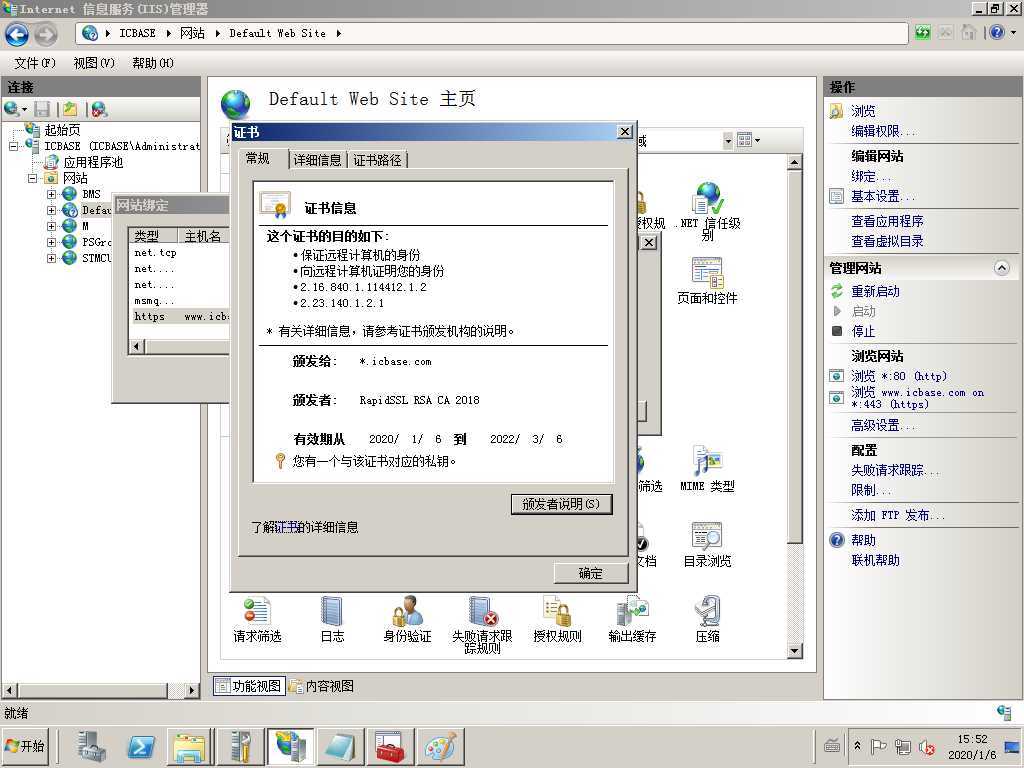Click 基本设置... in the Actions pane
1024x768 pixels.
coord(882,196)
